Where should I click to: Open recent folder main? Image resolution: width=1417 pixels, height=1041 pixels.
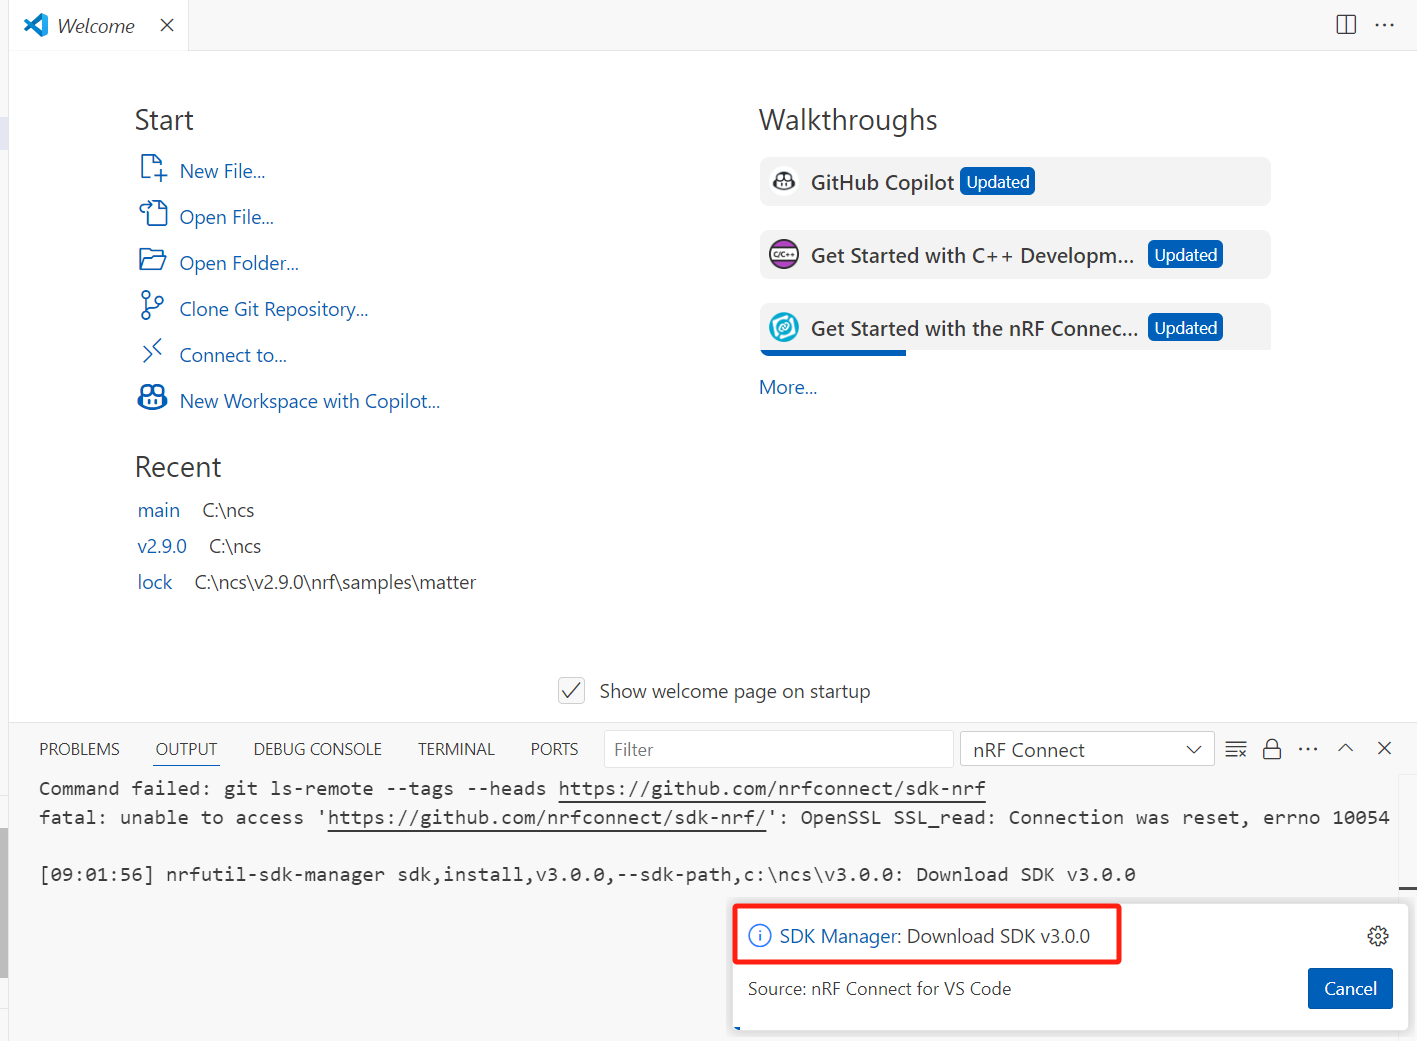(x=159, y=510)
